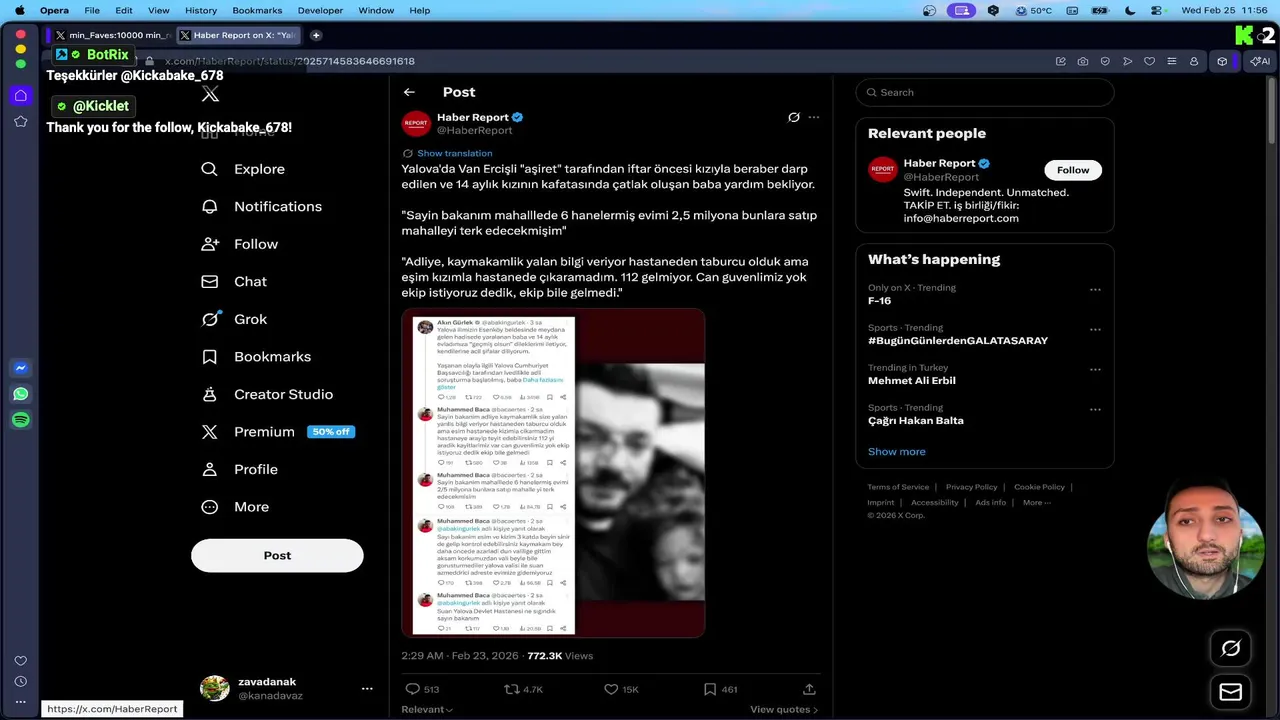The image size is (1280, 720).
Task: Click macOS Control Center icon
Action: (1157, 10)
